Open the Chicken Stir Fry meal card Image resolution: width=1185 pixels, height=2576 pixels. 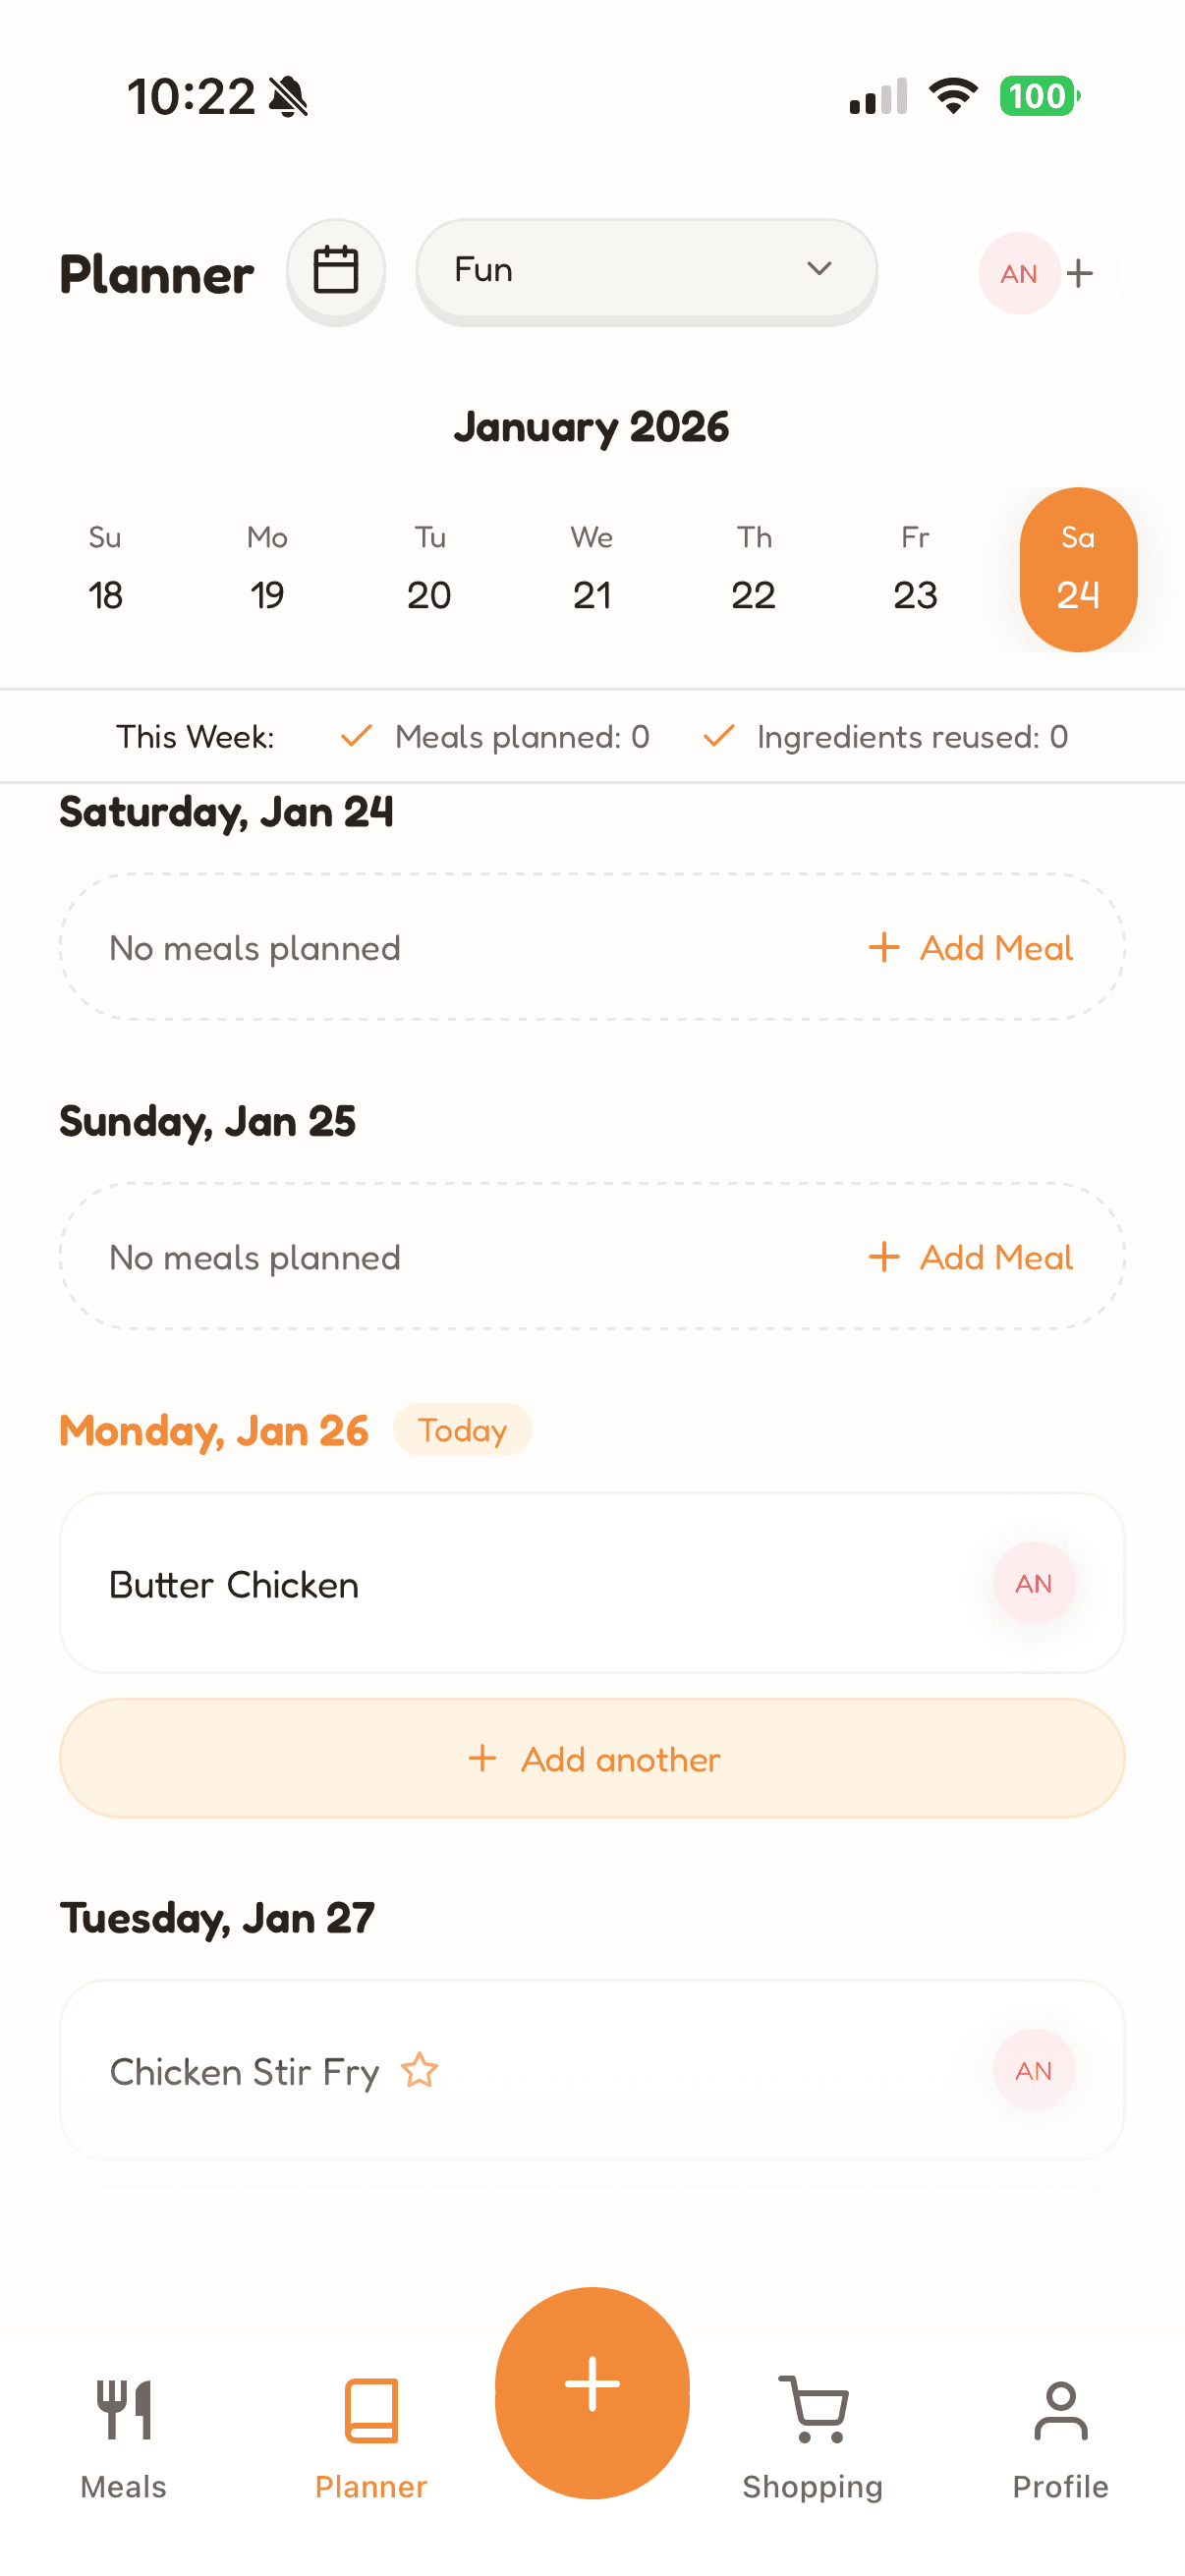(650, 2070)
